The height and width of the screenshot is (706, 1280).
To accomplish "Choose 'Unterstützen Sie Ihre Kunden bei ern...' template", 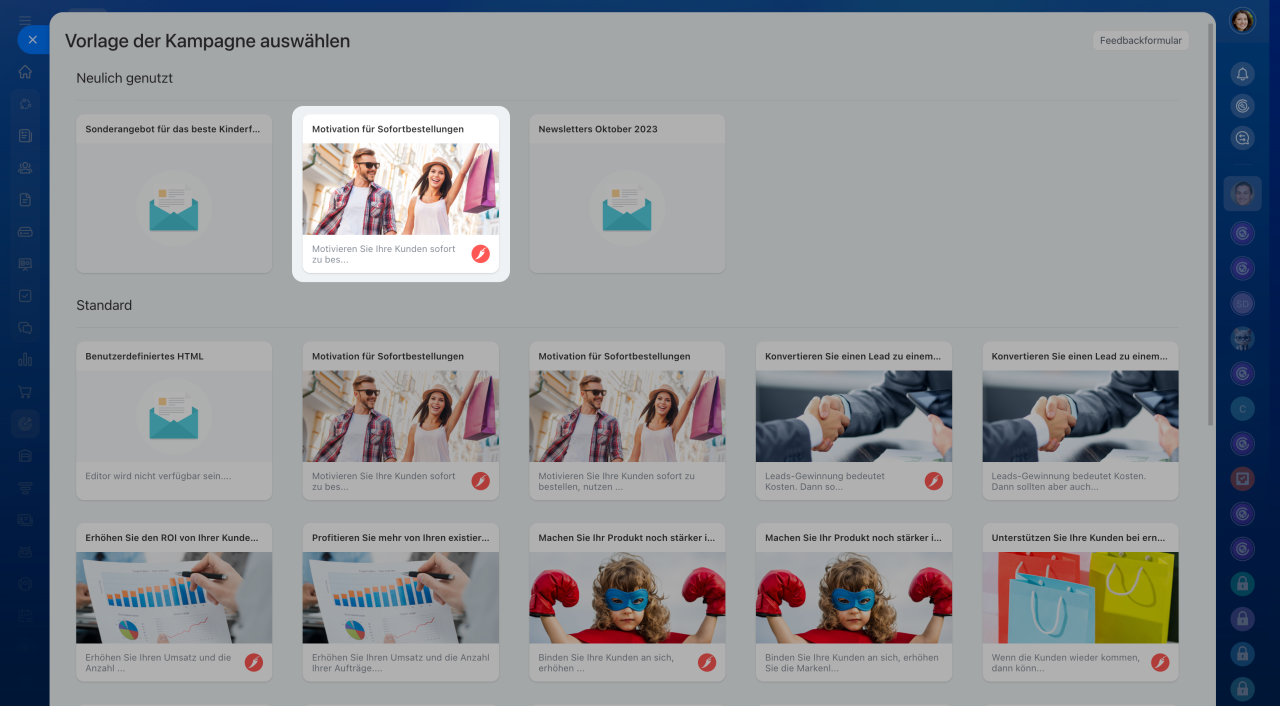I will [1080, 602].
